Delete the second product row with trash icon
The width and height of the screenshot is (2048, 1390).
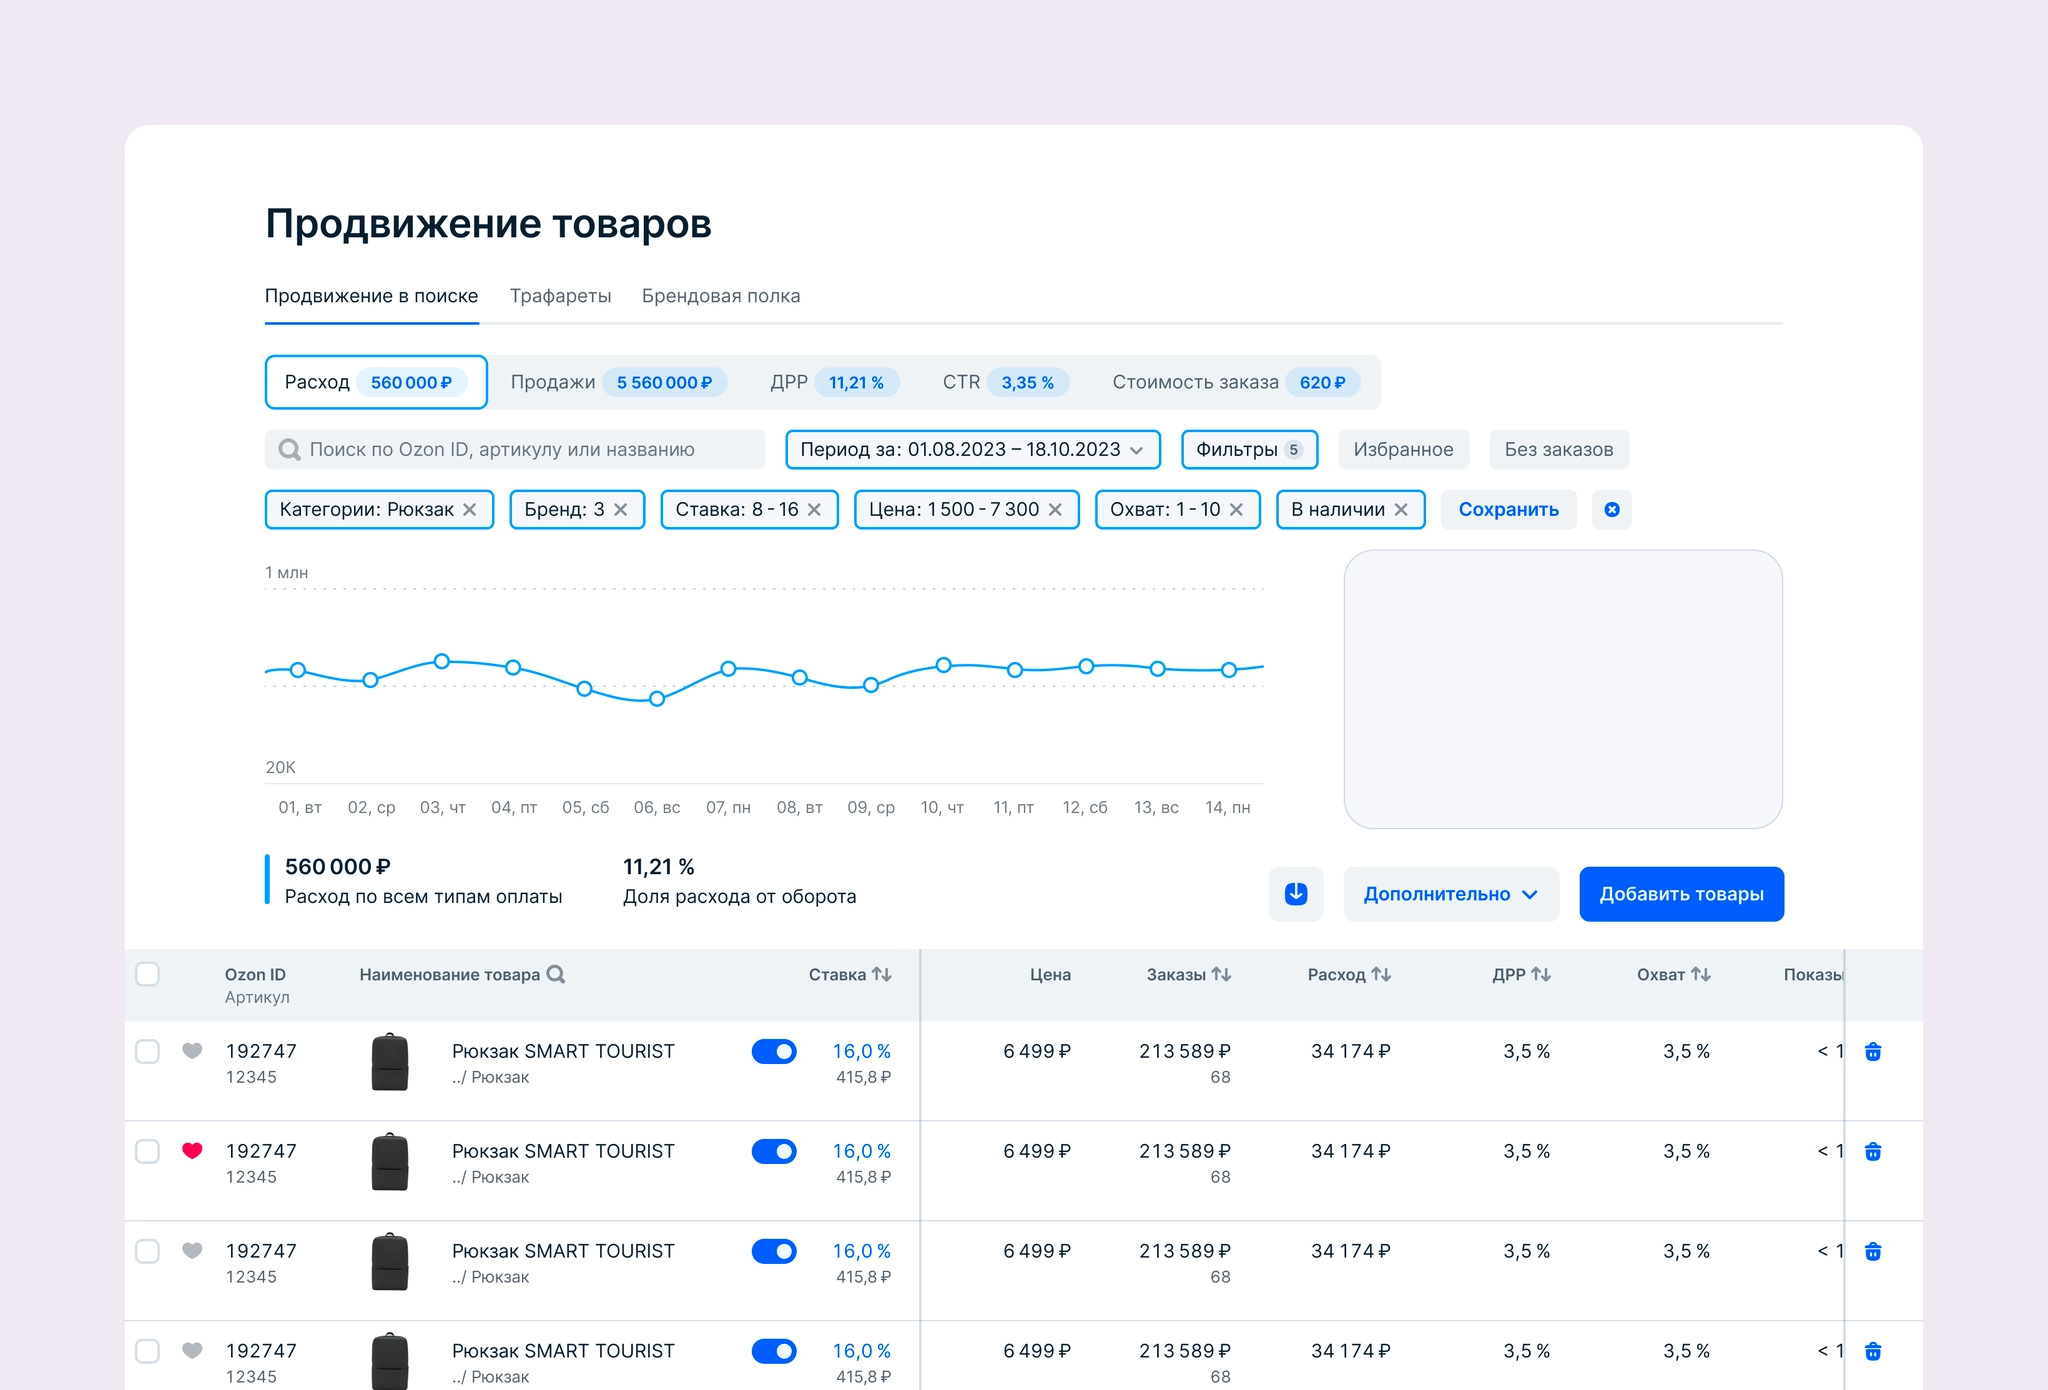[1873, 1151]
